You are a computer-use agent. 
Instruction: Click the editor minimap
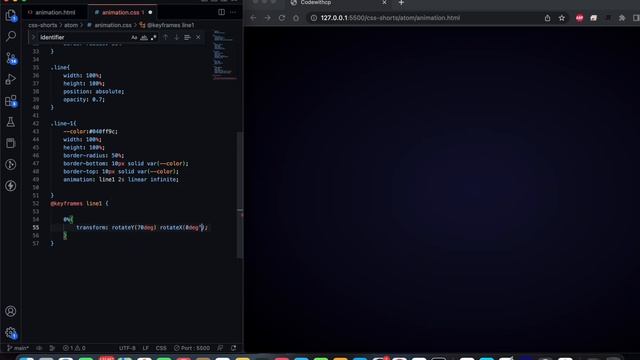[224, 55]
